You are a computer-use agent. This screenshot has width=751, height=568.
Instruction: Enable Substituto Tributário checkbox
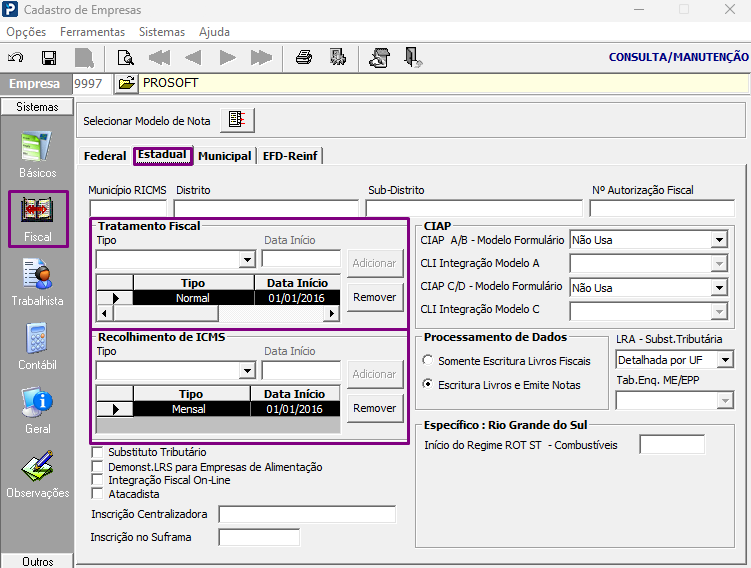pyautogui.click(x=97, y=452)
